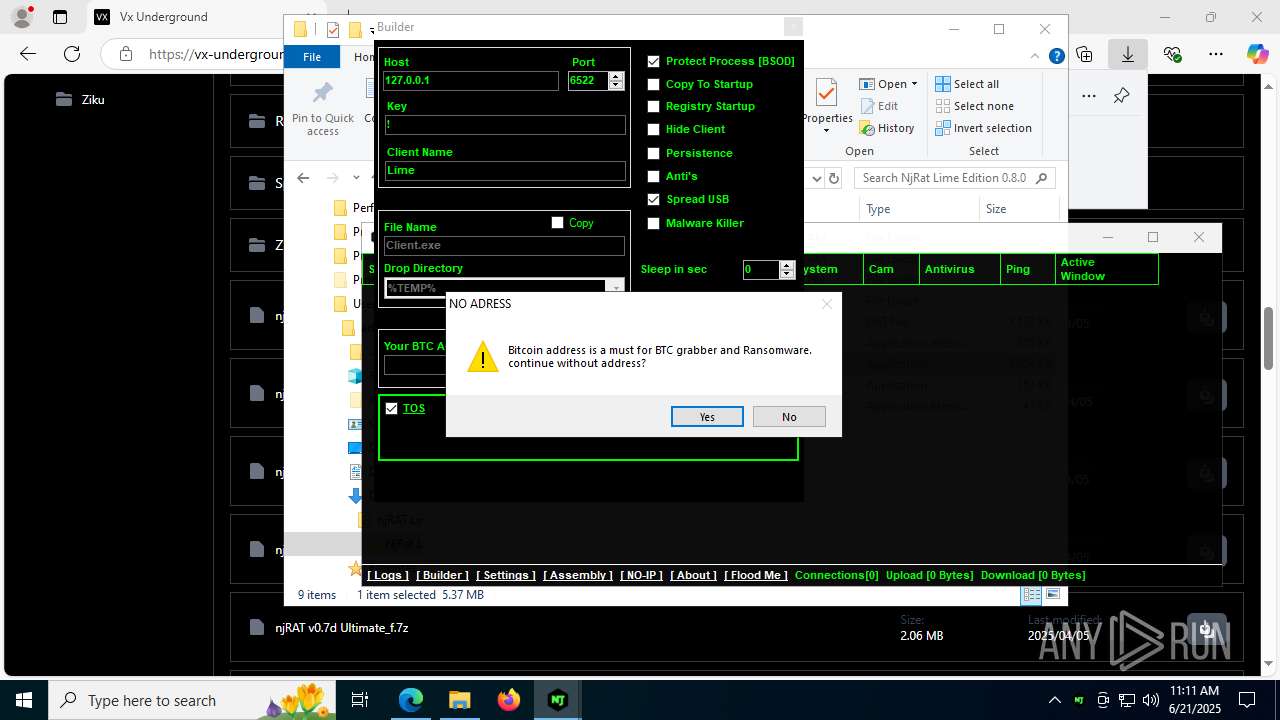Uncheck Protect Process [BSOD]

click(654, 61)
